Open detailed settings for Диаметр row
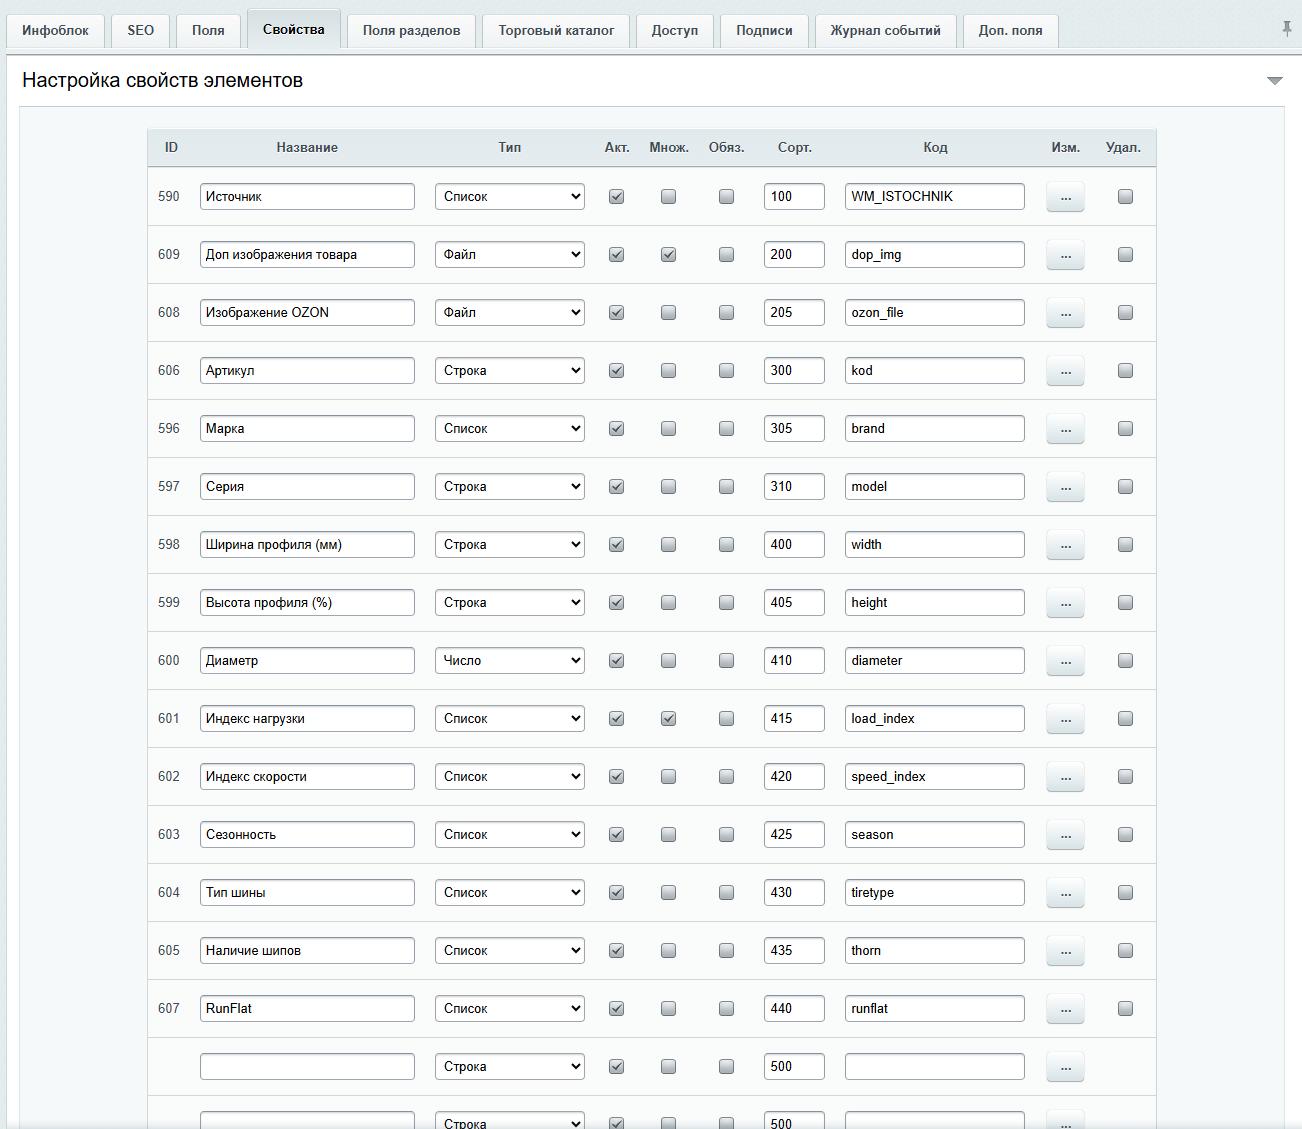 [x=1065, y=661]
